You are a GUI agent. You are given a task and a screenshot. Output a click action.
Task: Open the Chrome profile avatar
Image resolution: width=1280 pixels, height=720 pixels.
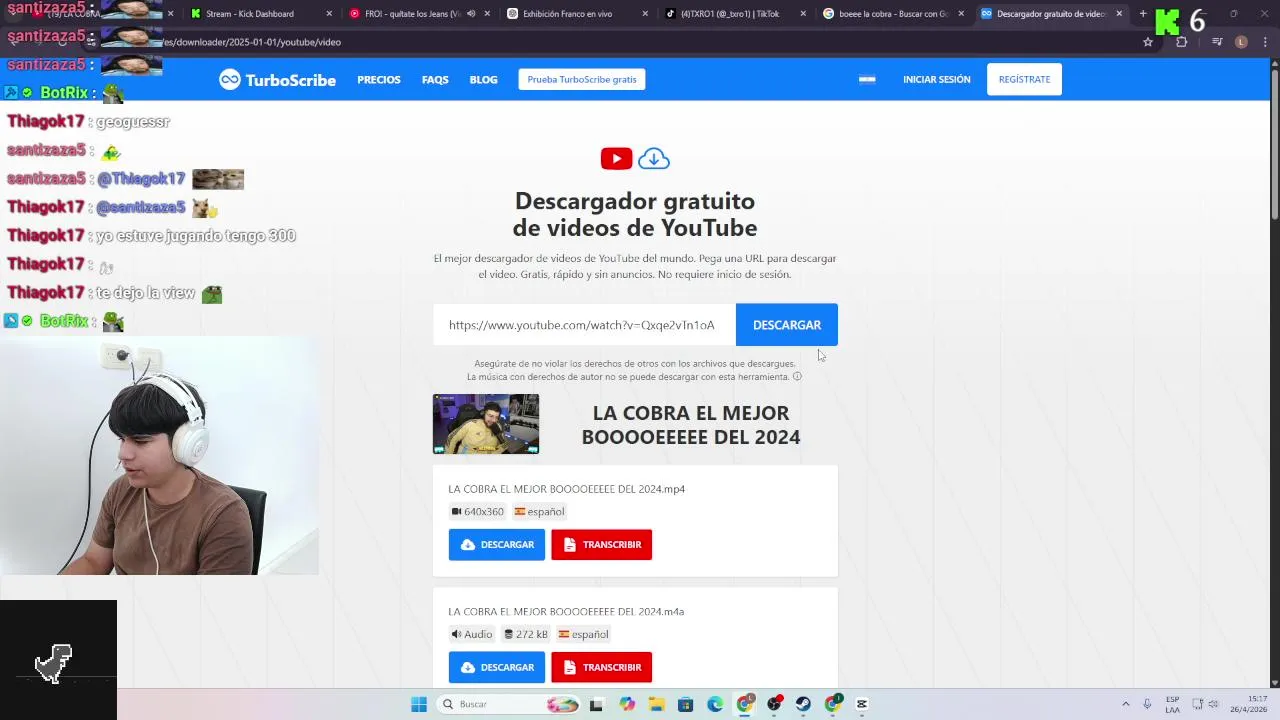(x=1241, y=42)
